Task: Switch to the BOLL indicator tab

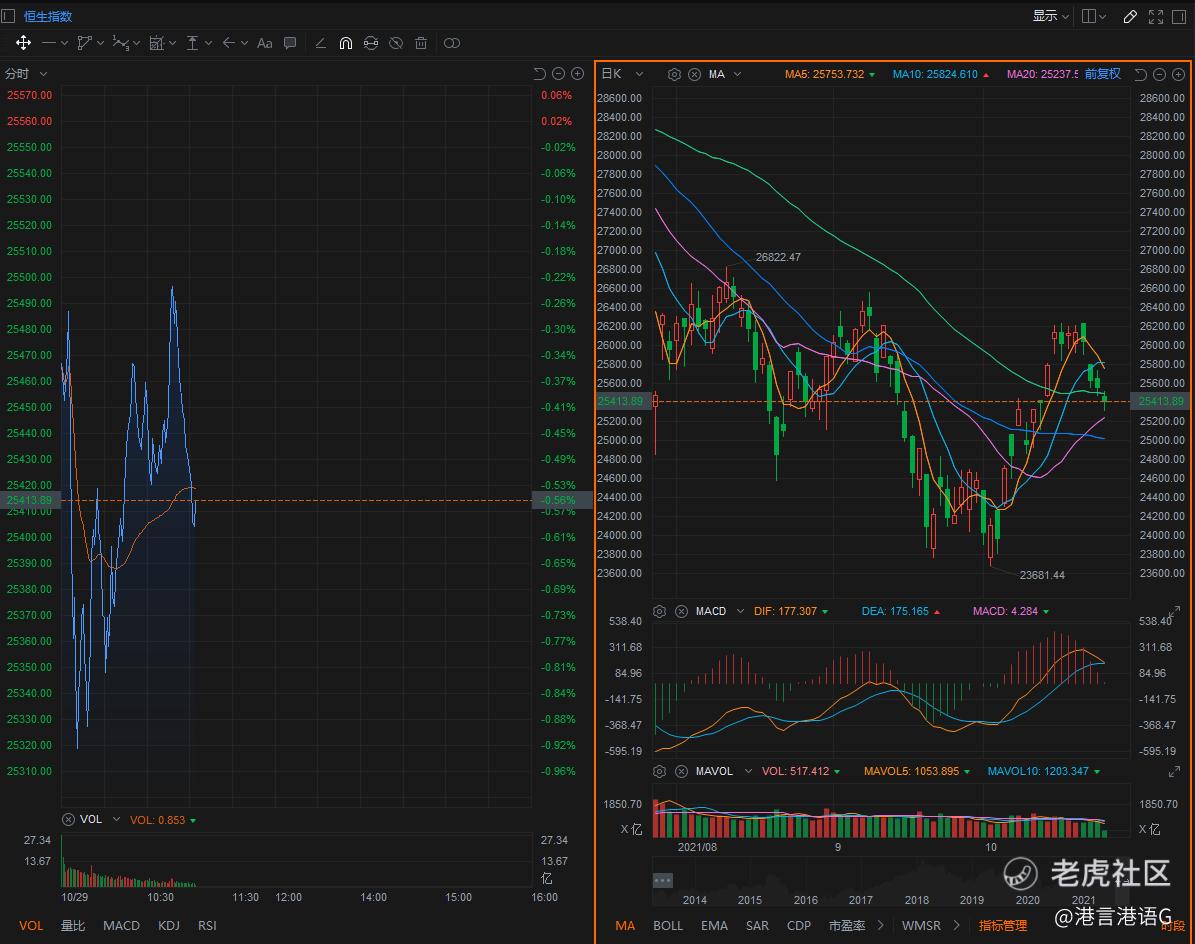Action: click(667, 925)
